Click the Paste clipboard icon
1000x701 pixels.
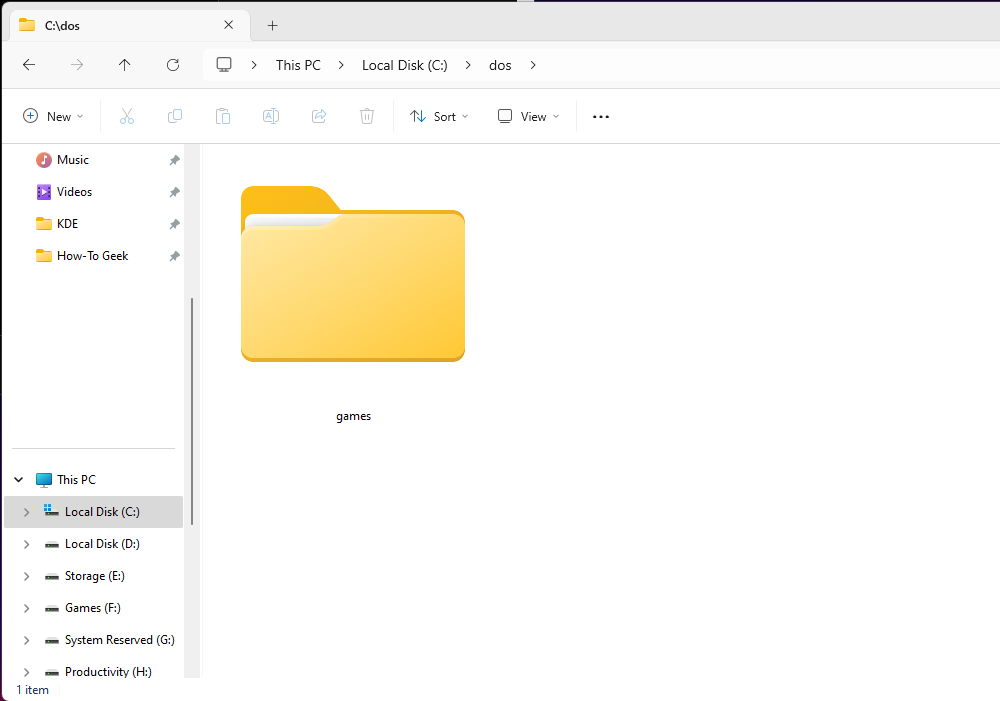coord(223,116)
